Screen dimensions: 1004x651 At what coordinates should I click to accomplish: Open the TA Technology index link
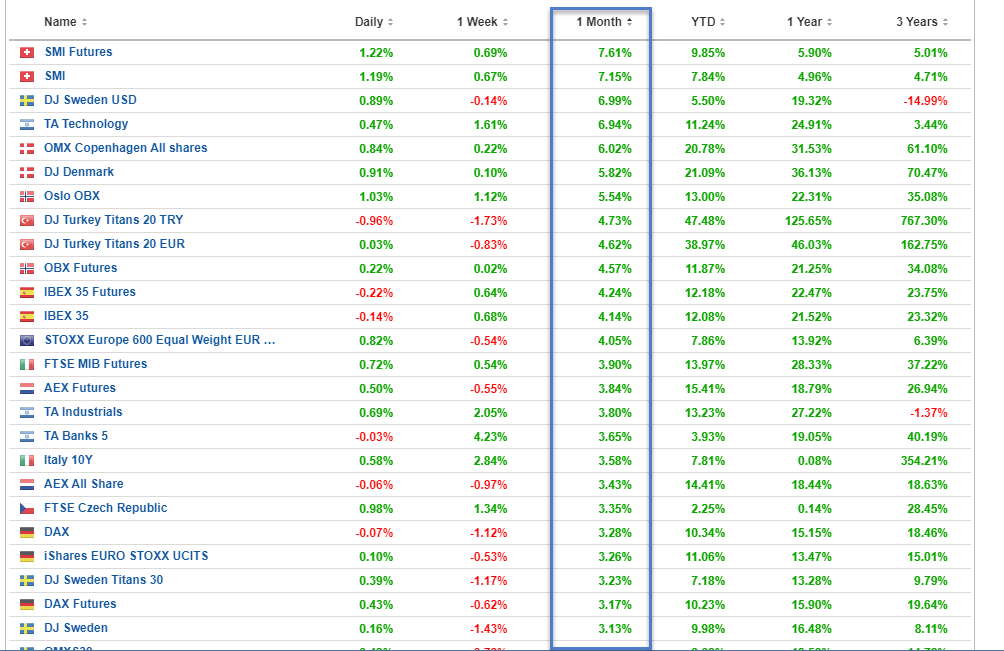coord(86,124)
